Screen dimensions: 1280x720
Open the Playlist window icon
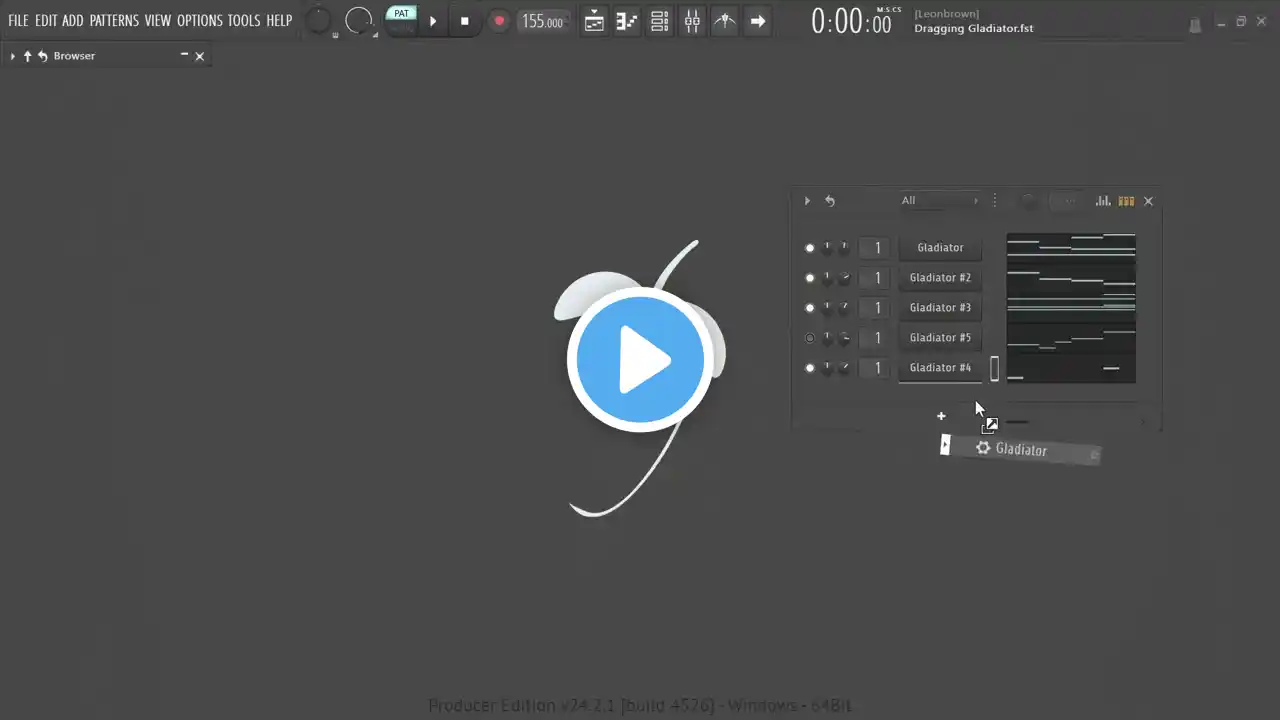[594, 21]
